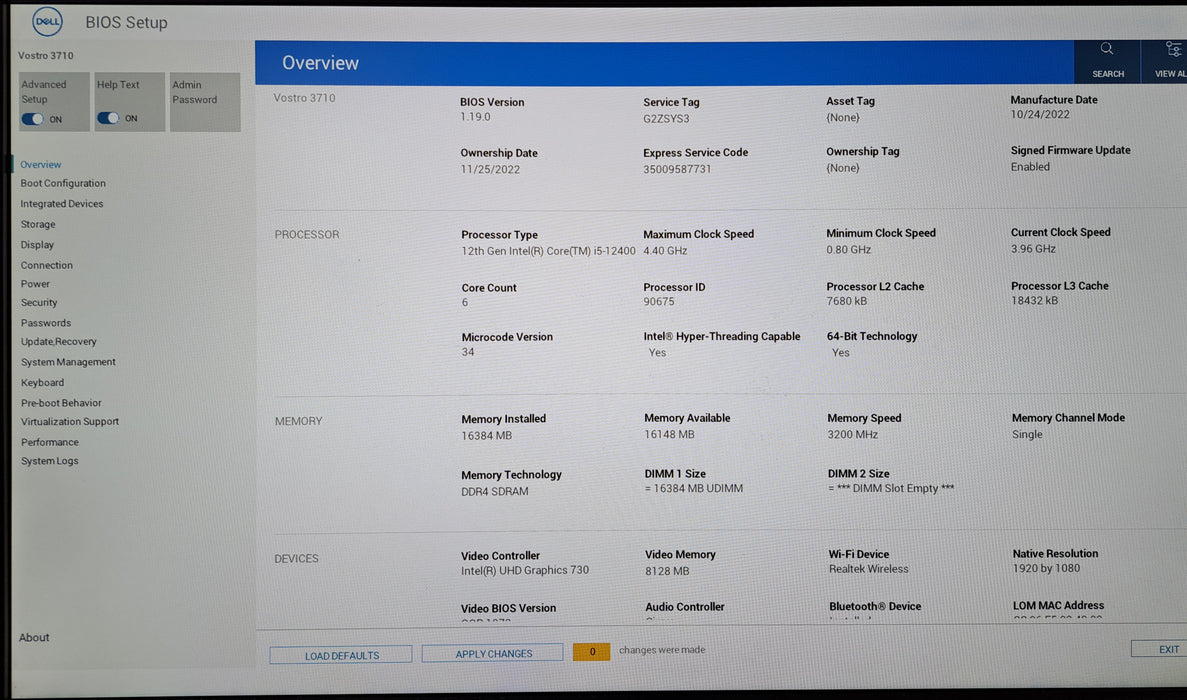Click DIMM 2 Slot Empty text
1187x700 pixels.
click(x=891, y=489)
